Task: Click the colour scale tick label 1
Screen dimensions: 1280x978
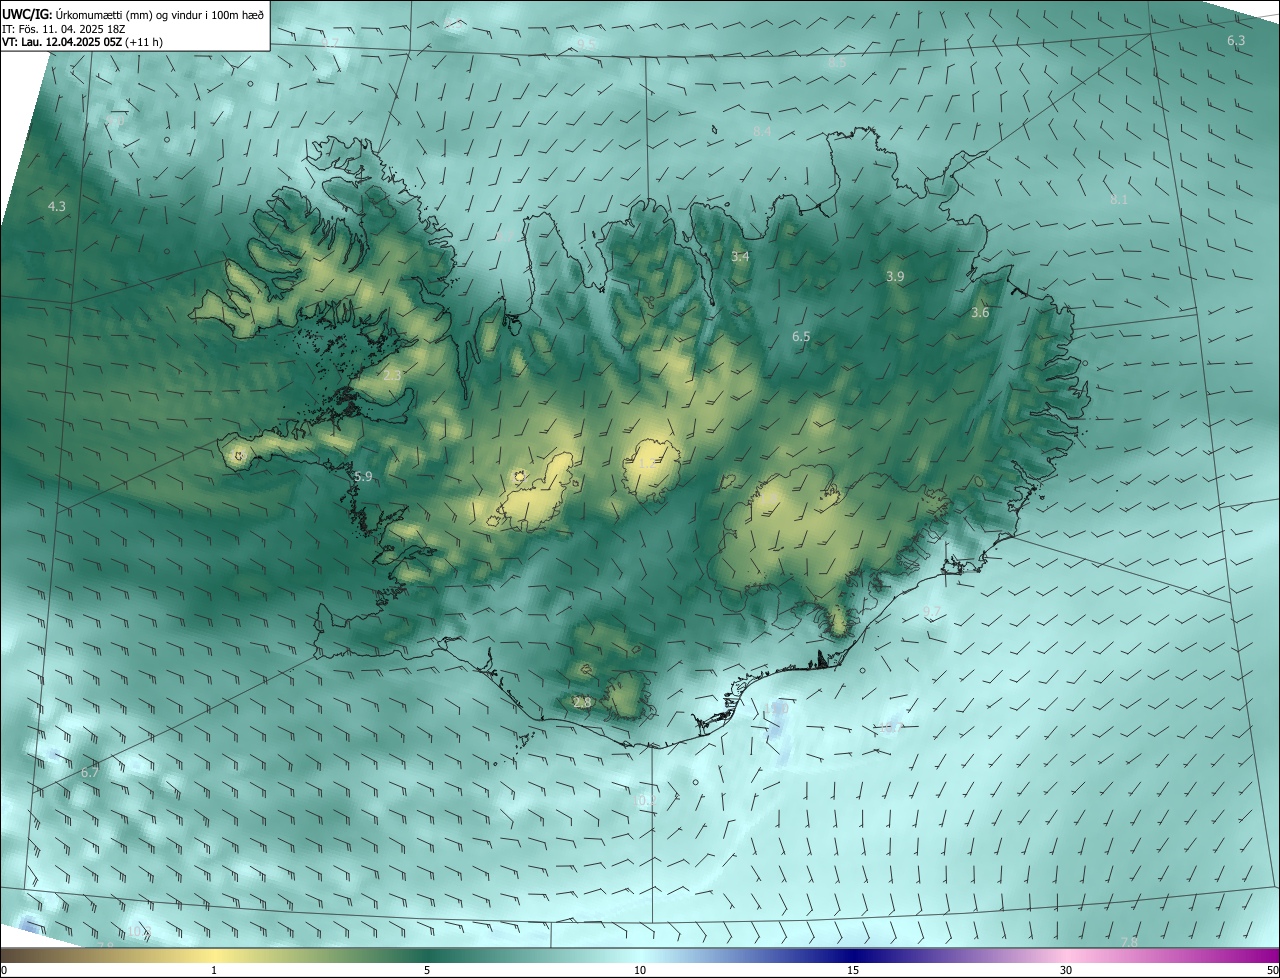Action: (214, 971)
